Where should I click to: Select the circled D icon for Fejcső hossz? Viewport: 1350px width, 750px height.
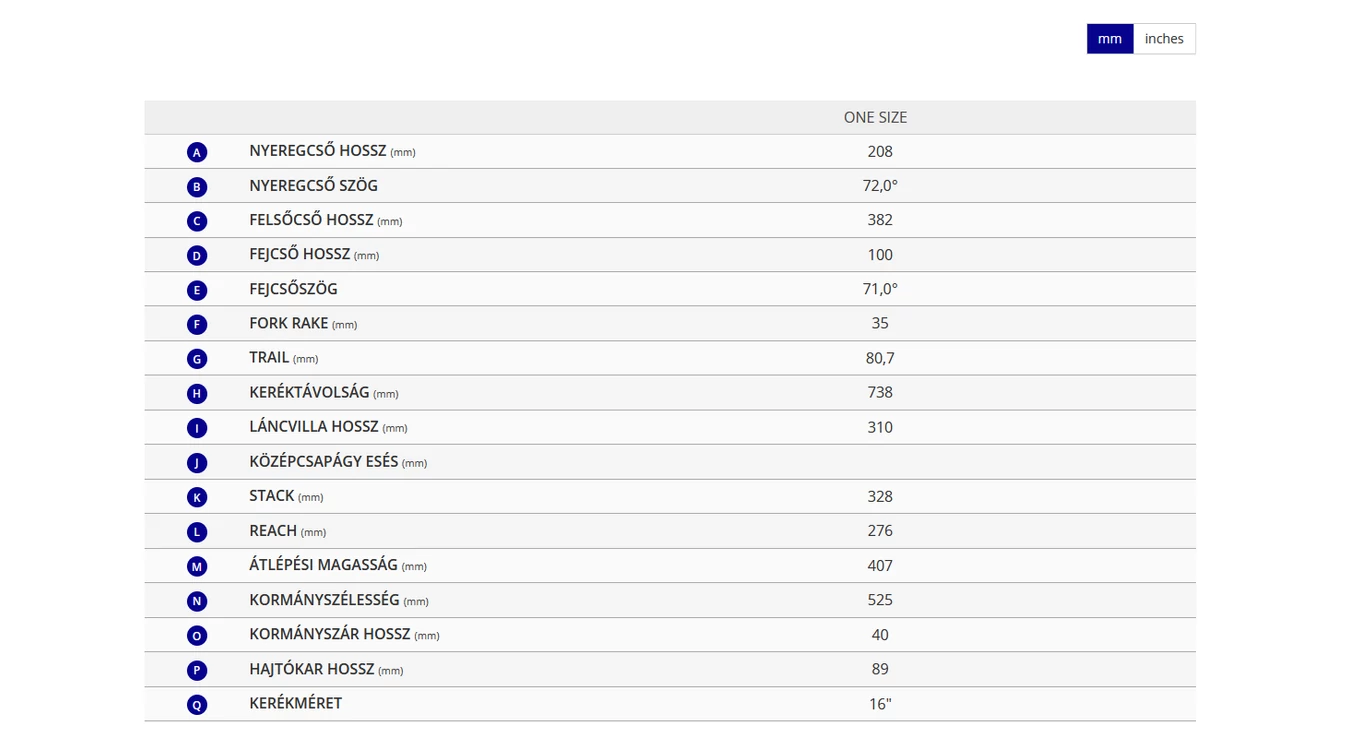coord(197,256)
